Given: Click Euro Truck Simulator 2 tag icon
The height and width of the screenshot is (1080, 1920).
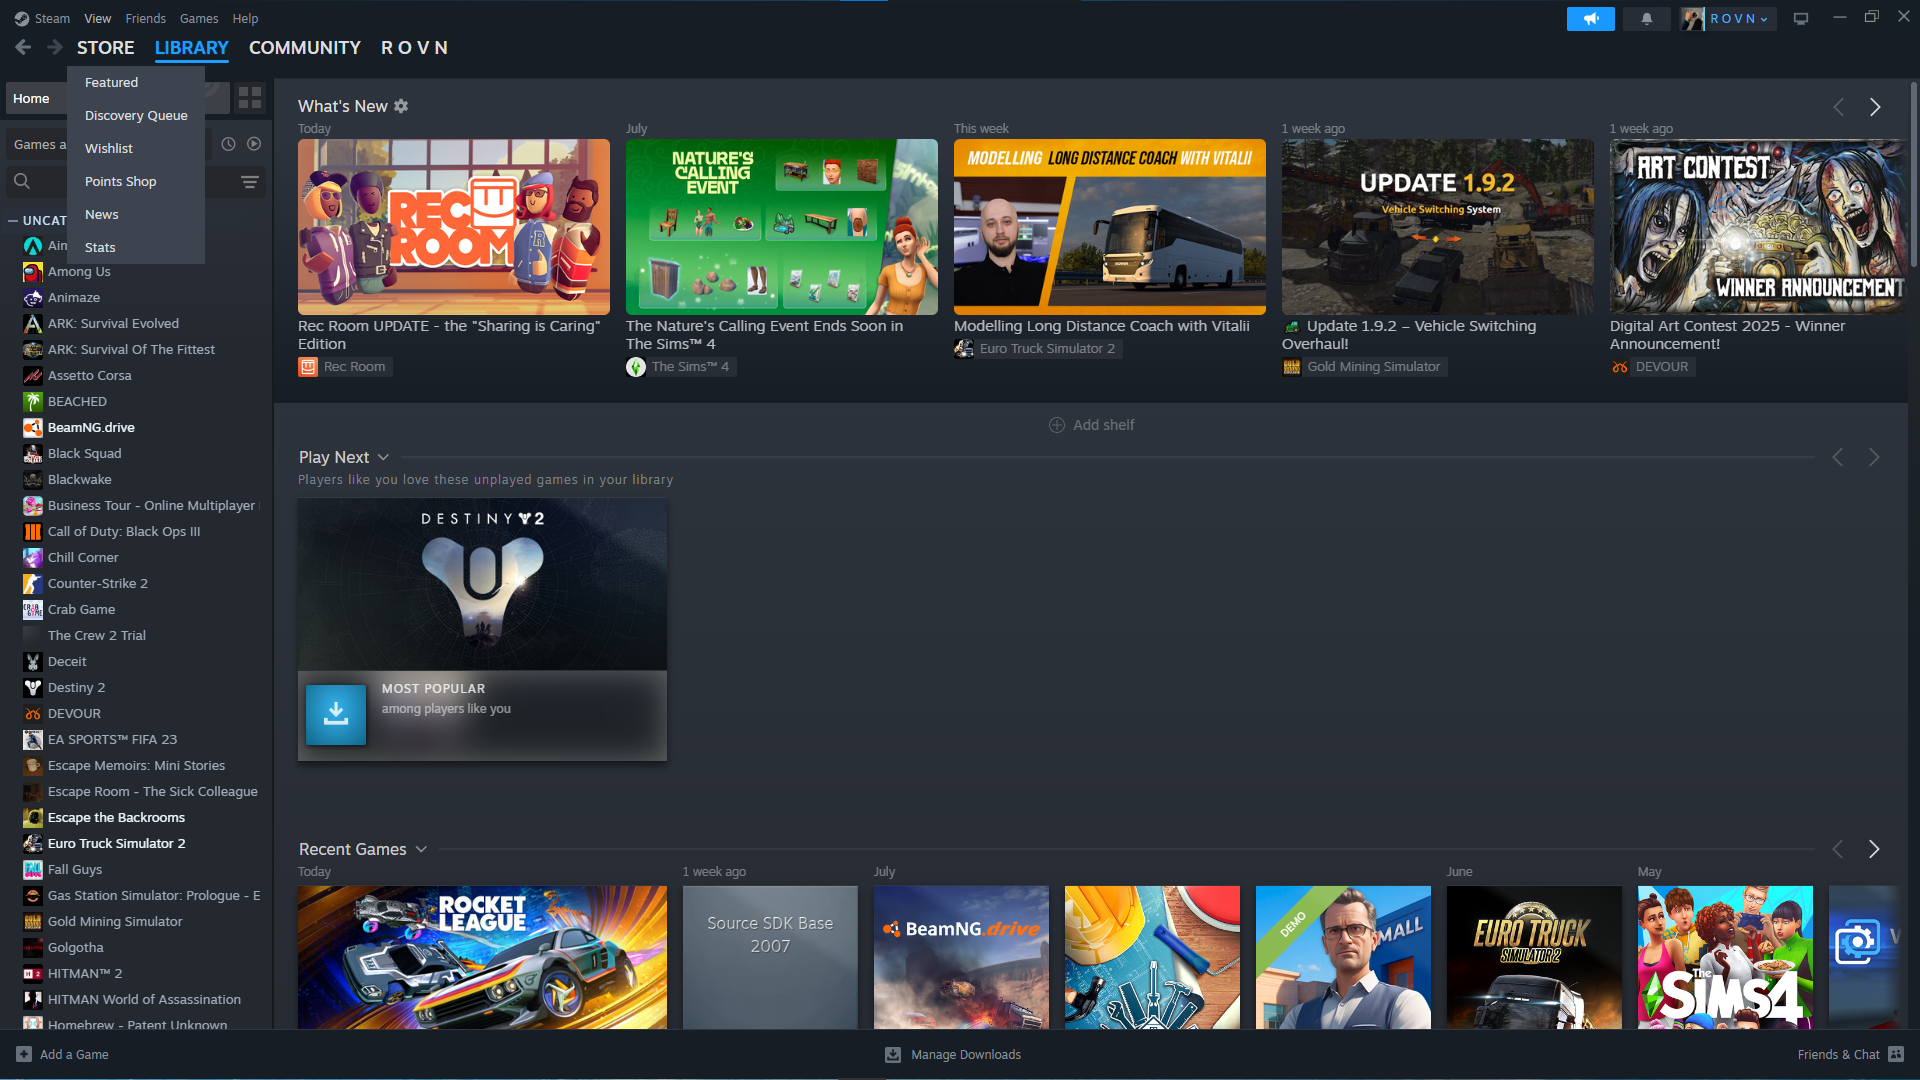Looking at the screenshot, I should [x=964, y=349].
